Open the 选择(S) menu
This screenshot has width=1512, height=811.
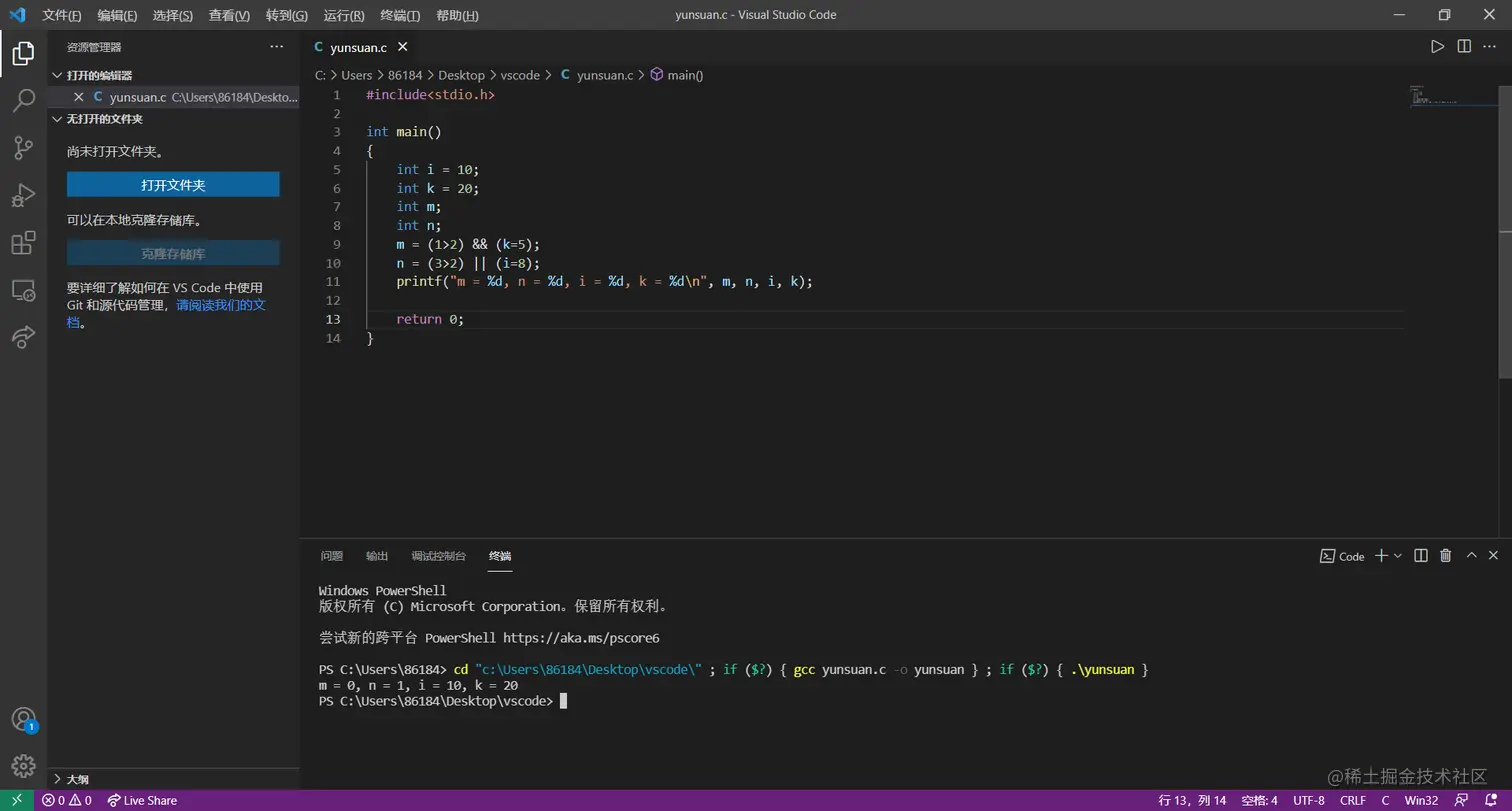173,15
